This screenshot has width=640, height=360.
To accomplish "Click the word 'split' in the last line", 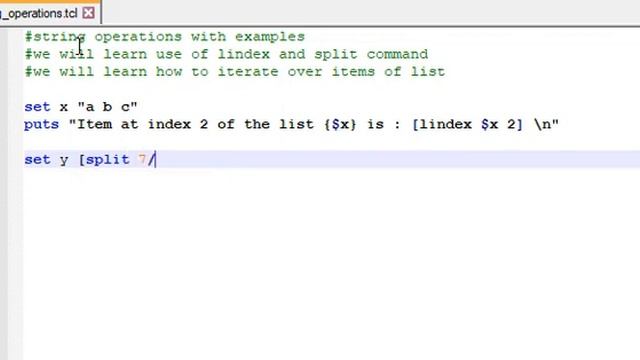I will tap(108, 160).
